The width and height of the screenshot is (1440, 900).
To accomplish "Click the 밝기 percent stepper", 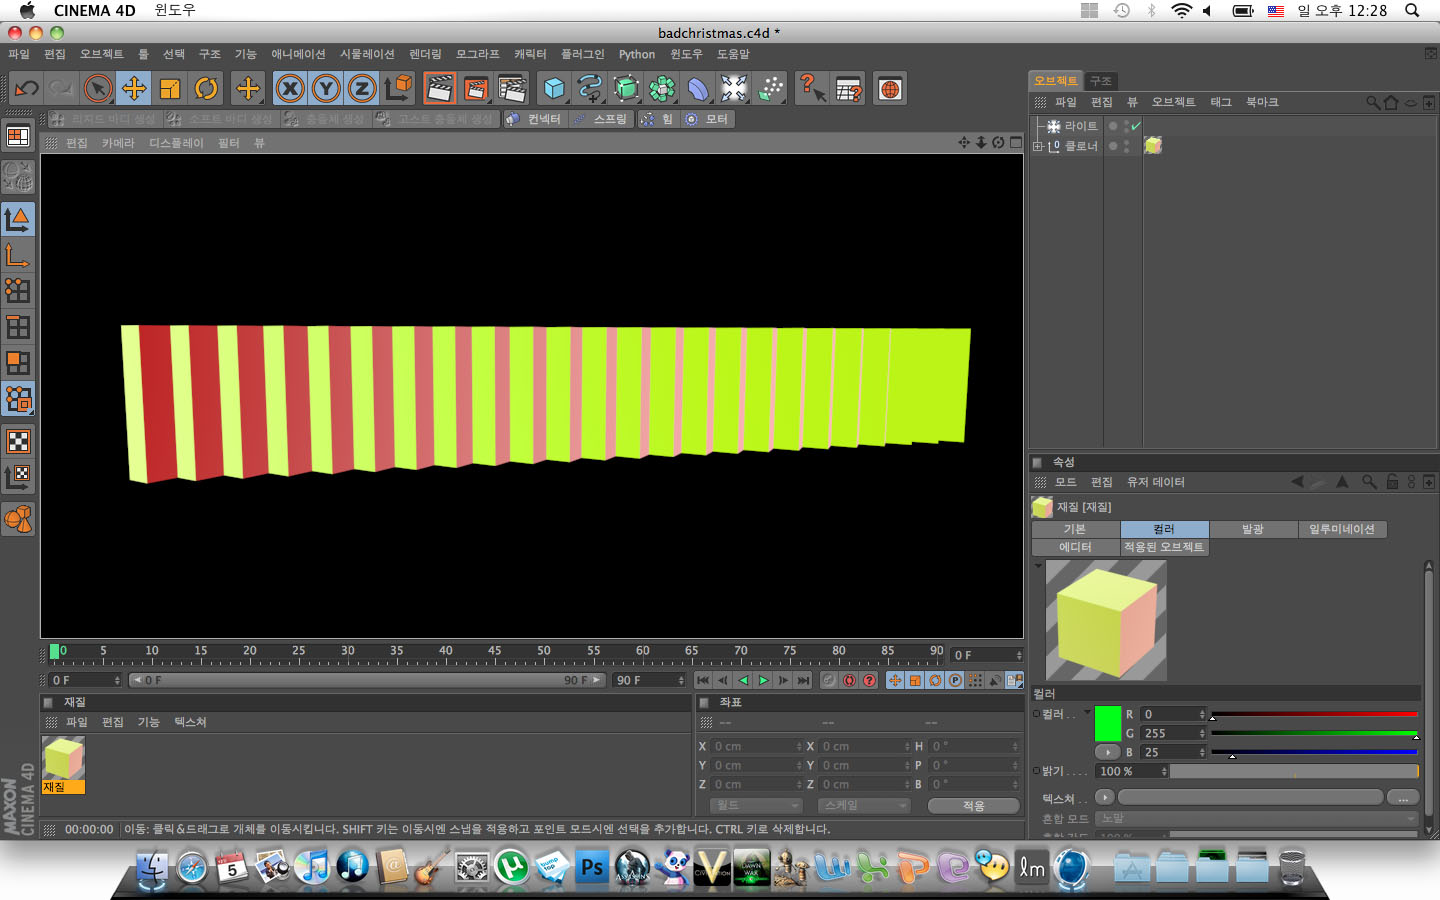I will (x=1164, y=771).
